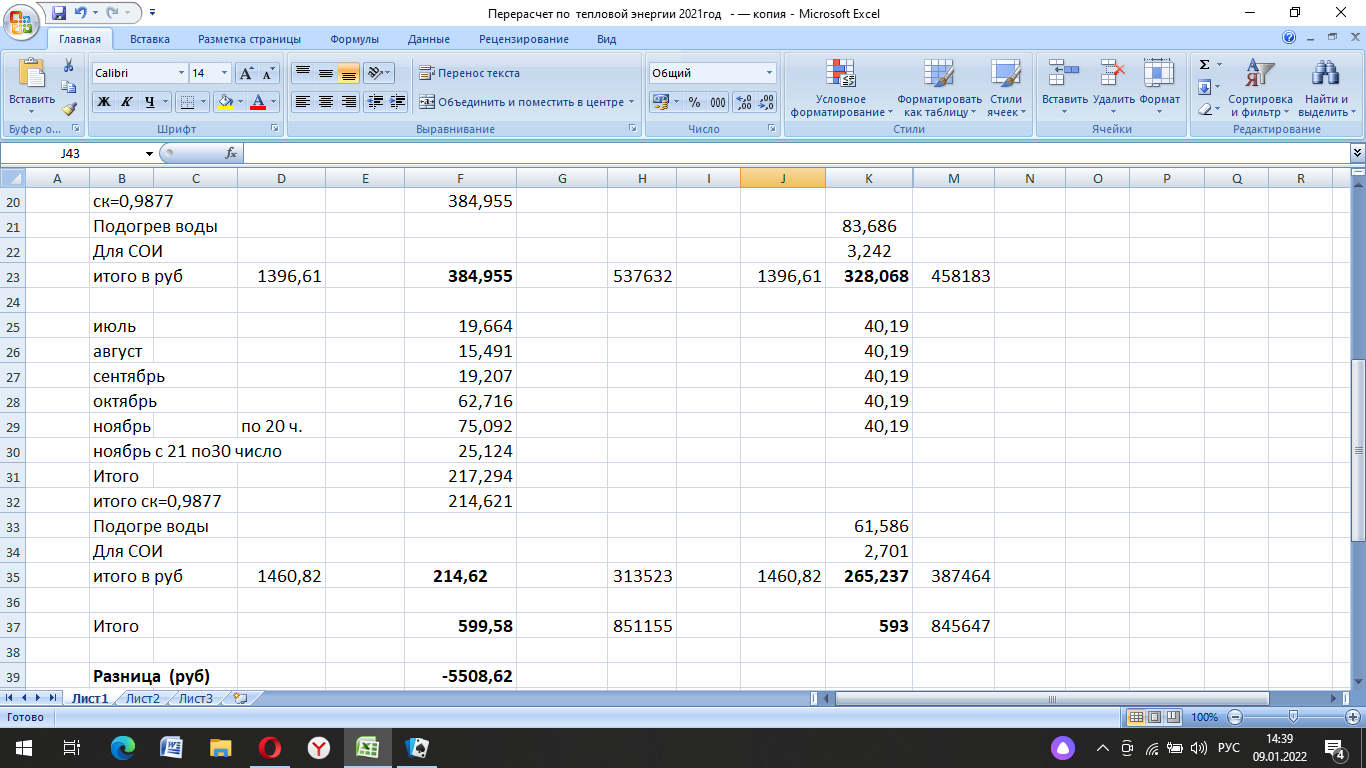Click the increase indent icon
The image size is (1366, 768).
pos(398,102)
